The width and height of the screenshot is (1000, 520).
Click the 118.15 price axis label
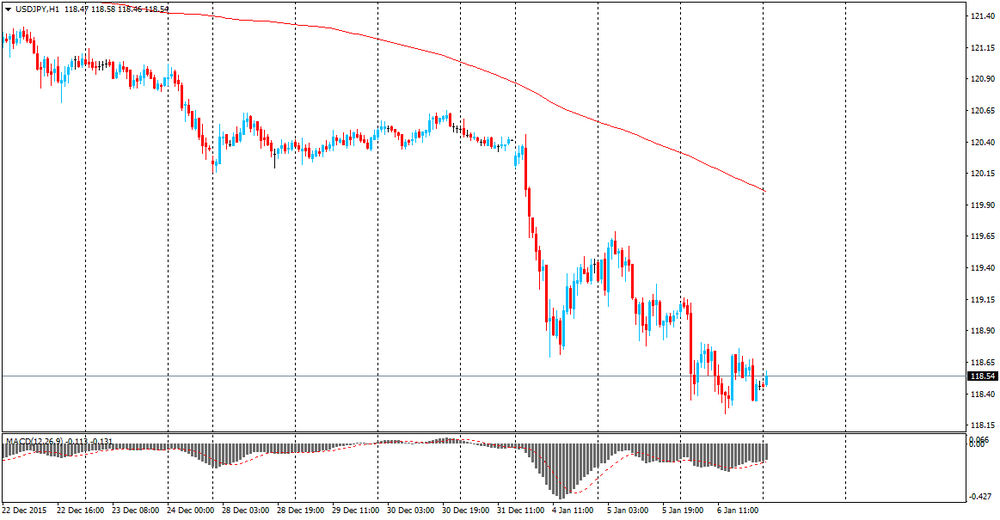983,426
